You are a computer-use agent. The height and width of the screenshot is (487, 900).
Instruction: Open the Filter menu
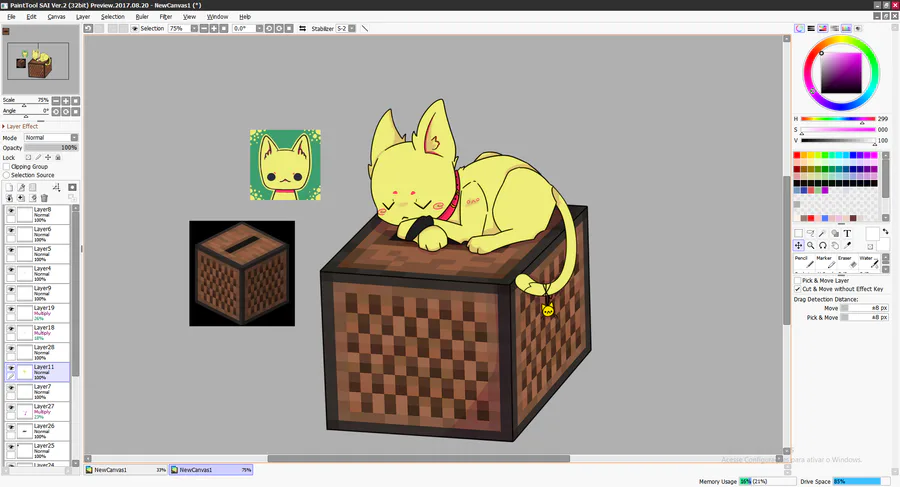pos(166,17)
